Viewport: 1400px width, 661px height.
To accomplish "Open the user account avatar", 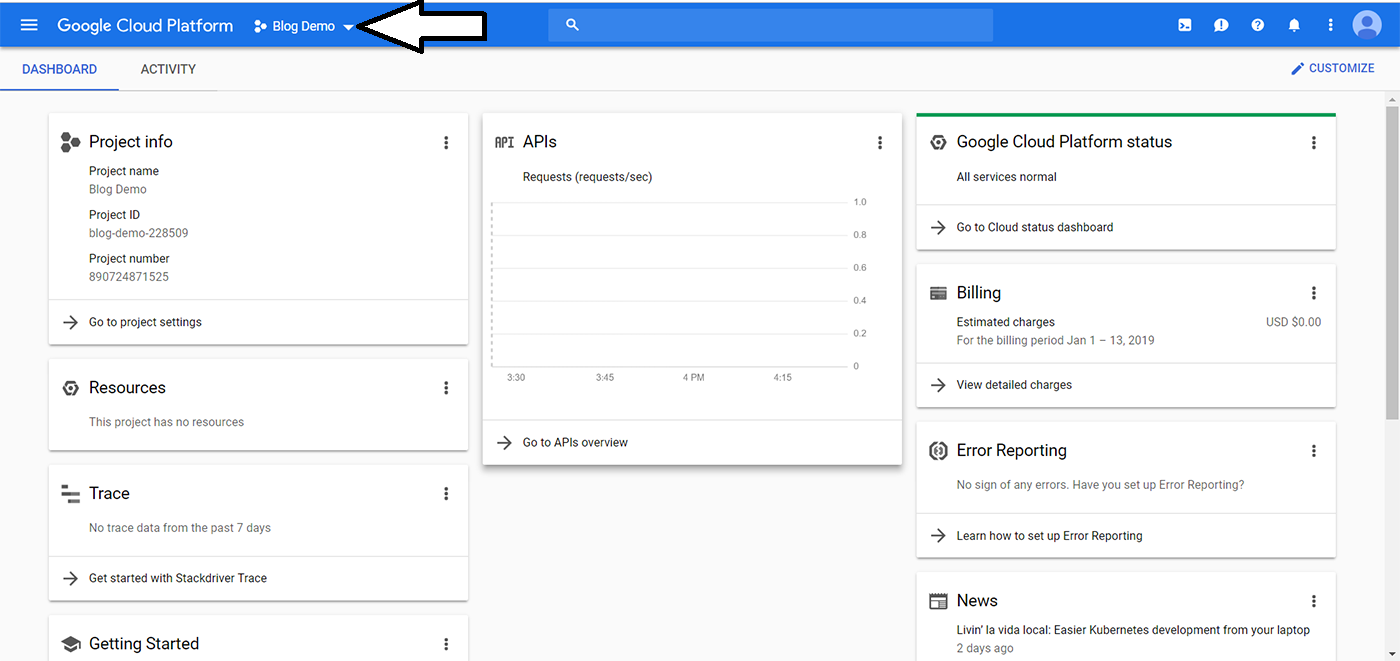I will 1367,25.
